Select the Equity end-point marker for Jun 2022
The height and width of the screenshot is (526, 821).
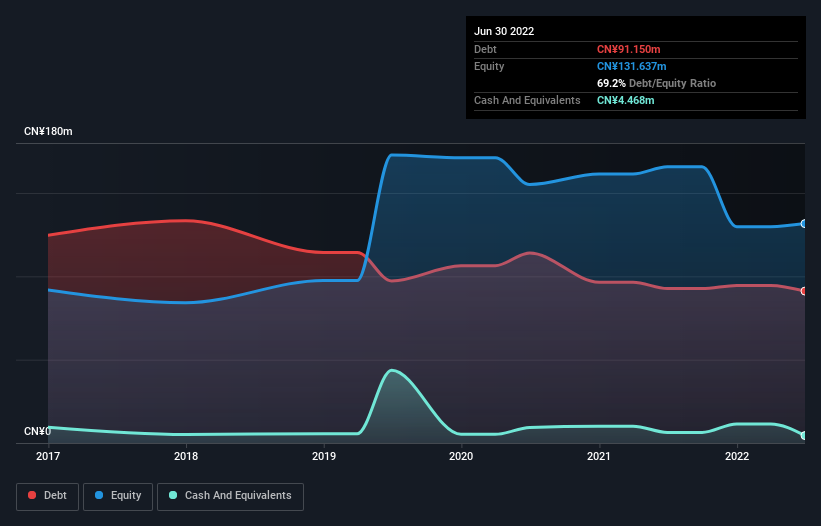tap(804, 223)
